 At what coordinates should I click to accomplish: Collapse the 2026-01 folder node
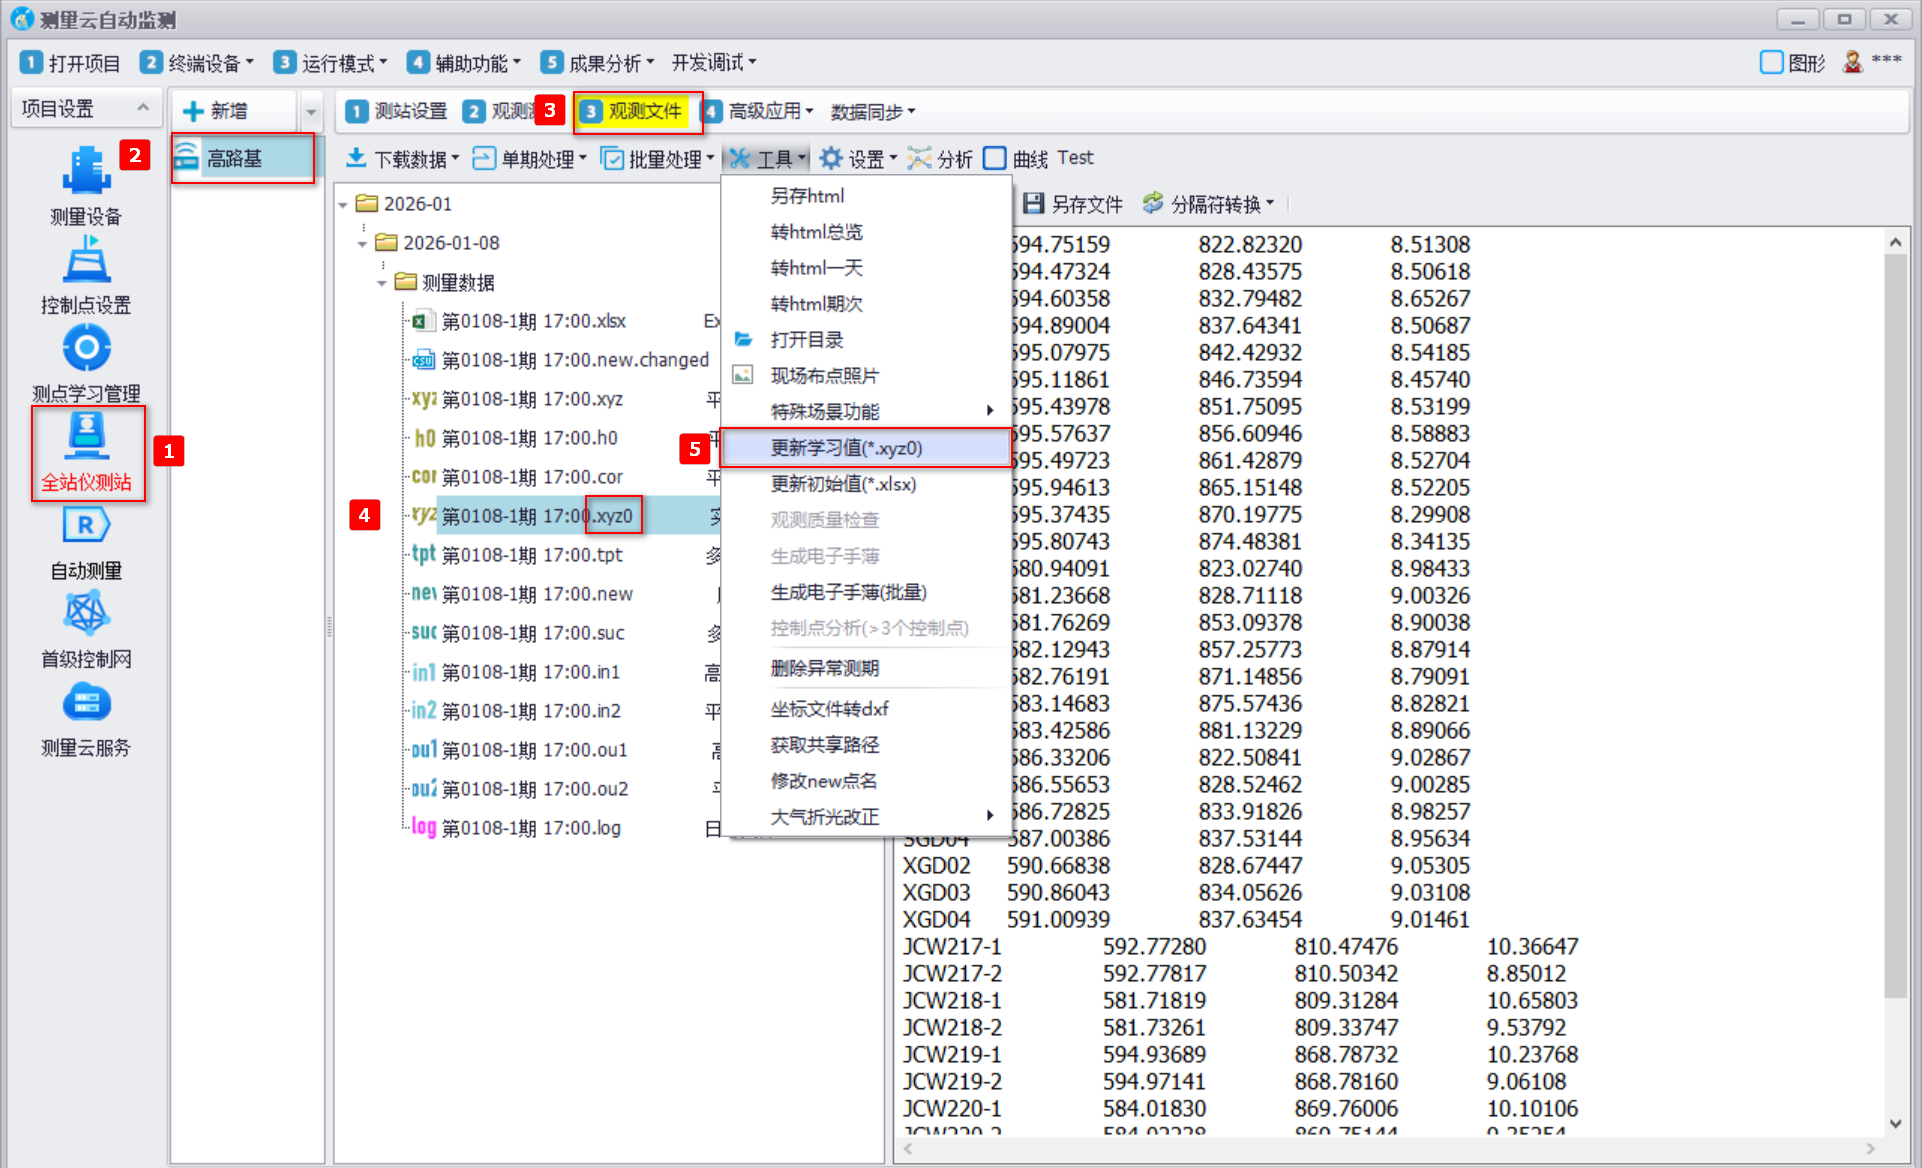tap(343, 205)
